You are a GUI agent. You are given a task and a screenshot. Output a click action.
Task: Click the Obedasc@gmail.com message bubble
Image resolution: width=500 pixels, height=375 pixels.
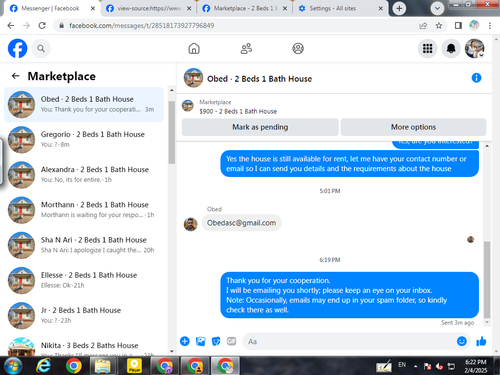coord(241,223)
